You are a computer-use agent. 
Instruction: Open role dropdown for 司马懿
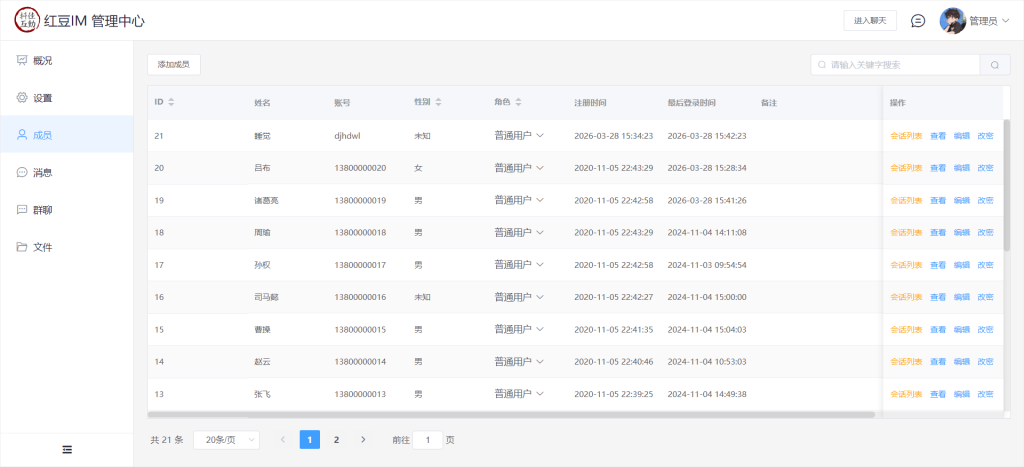pyautogui.click(x=519, y=297)
